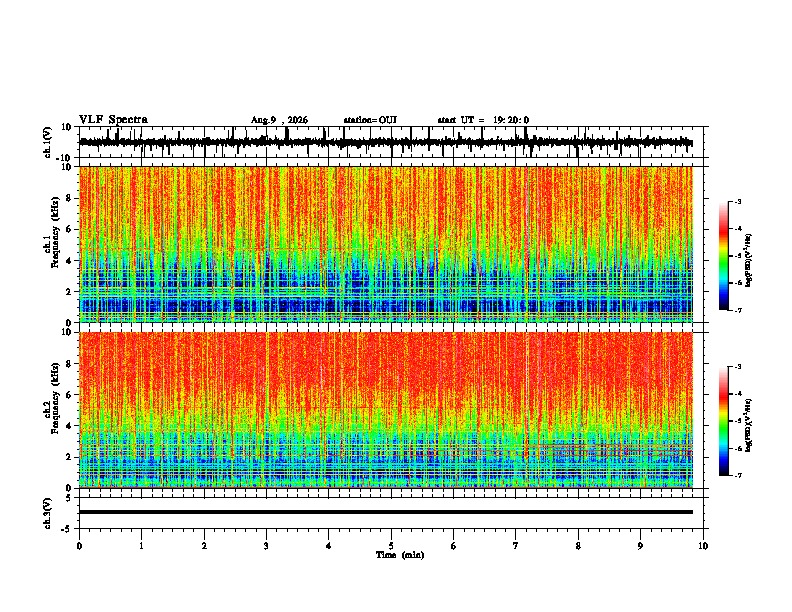Click the "ch.1(V)" waveform axis label
Screen dimensions: 792x612
[x=48, y=142]
